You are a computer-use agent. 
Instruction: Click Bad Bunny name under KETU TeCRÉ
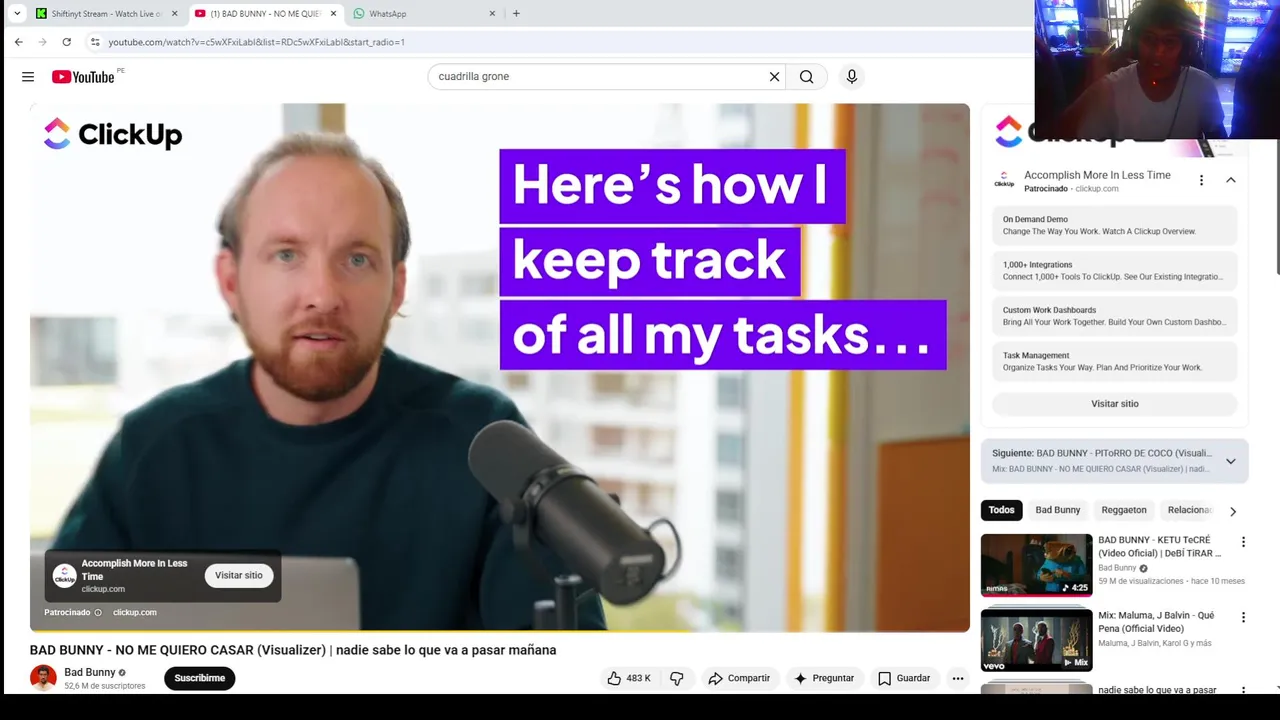1117,568
